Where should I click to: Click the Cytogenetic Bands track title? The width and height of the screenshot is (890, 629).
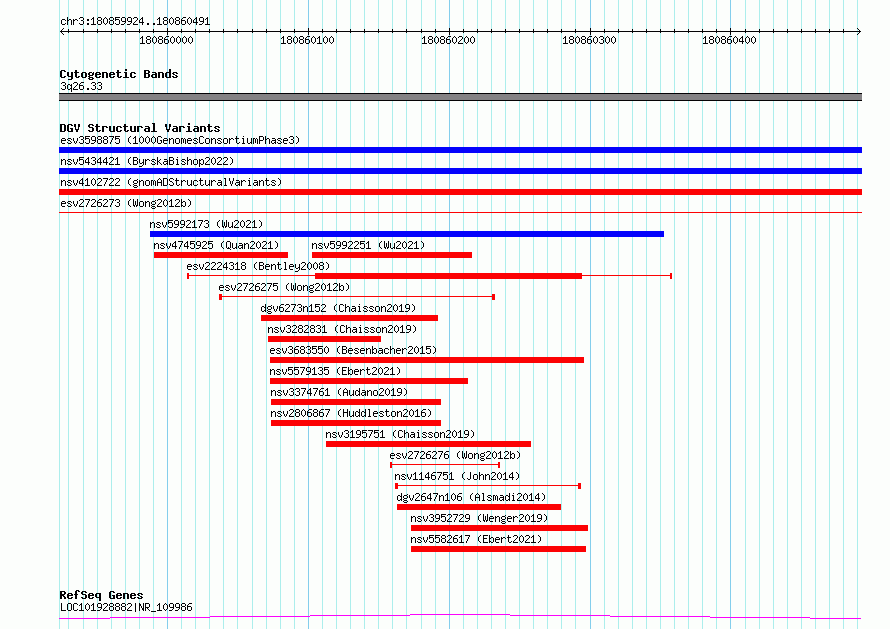(x=119, y=74)
